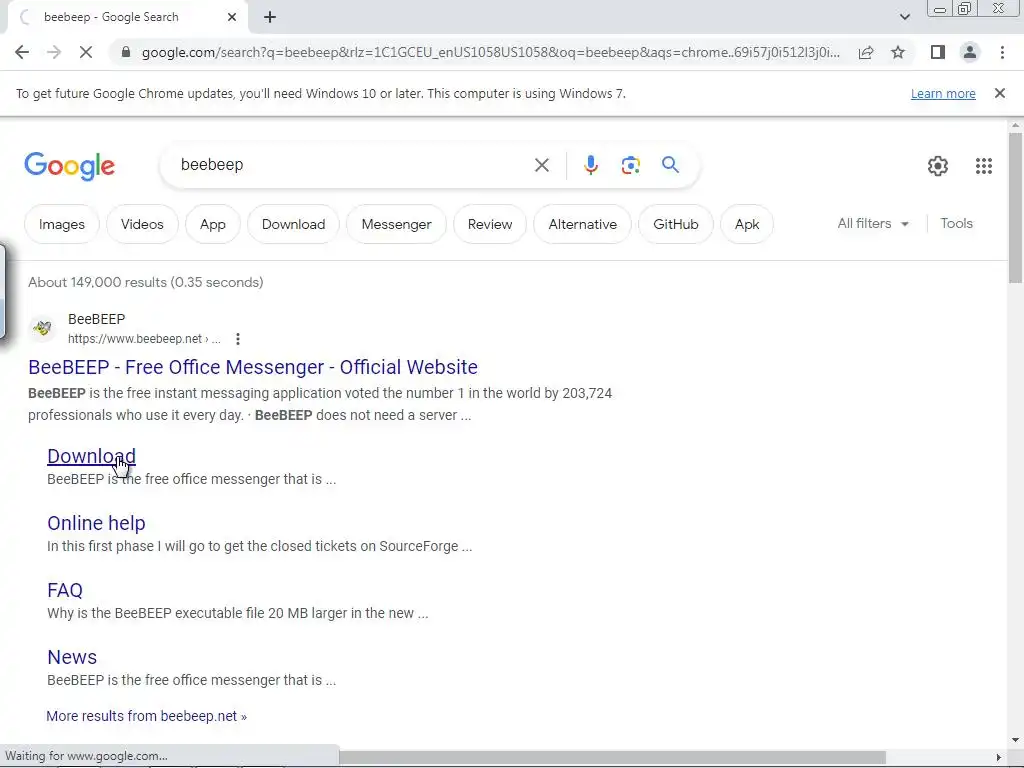Submit the search with the magnifier icon
The height and width of the screenshot is (768, 1024).
[x=671, y=165]
